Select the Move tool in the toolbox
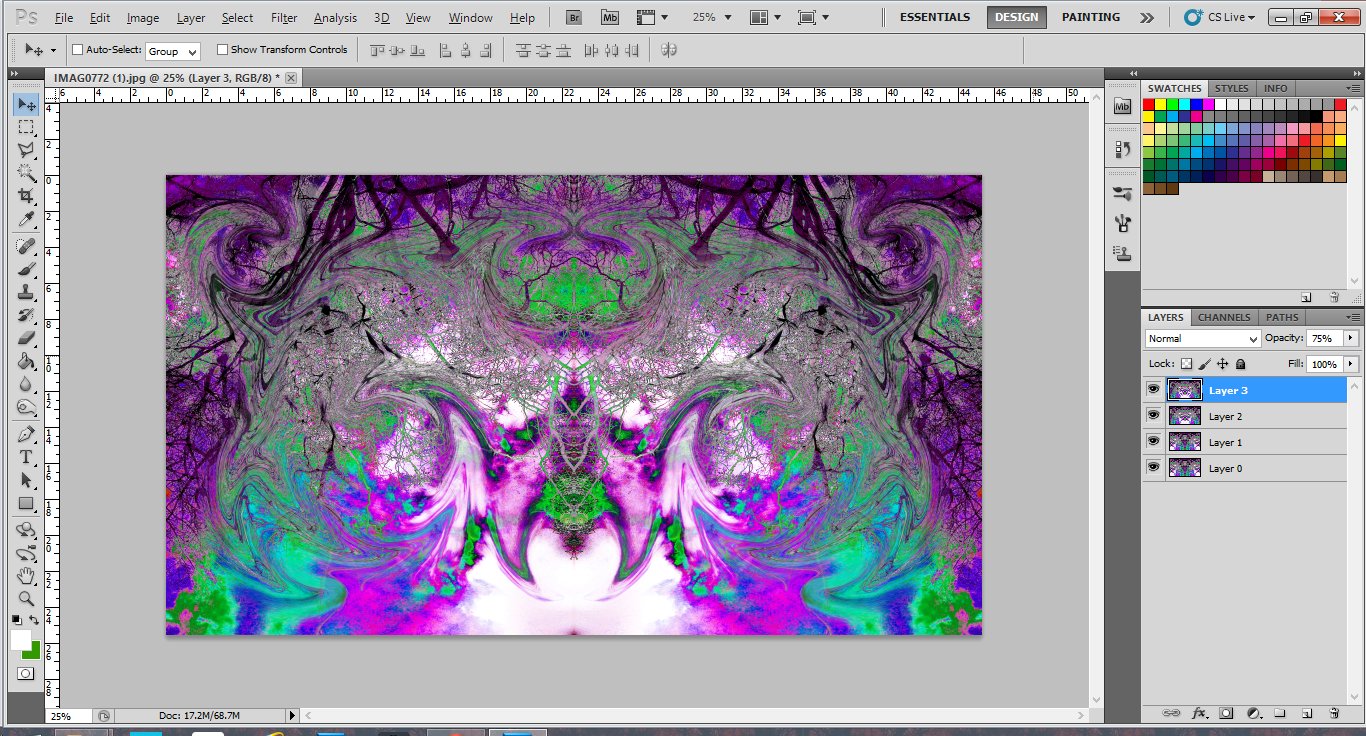The height and width of the screenshot is (736, 1366). [x=26, y=104]
